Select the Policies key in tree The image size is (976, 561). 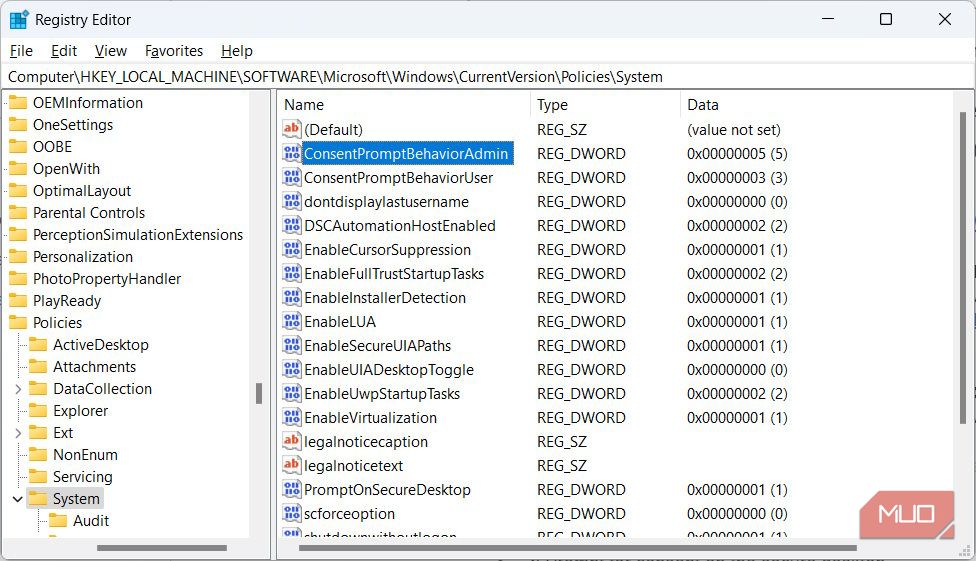click(57, 323)
